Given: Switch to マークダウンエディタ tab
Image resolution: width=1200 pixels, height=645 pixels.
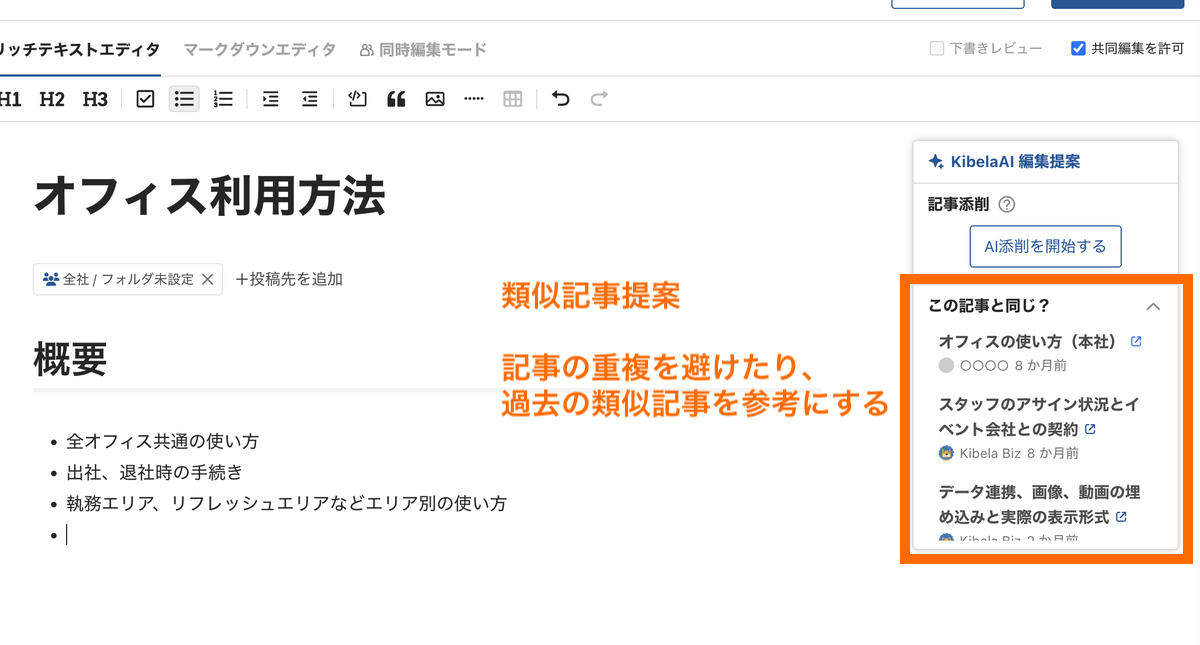Looking at the screenshot, I should coord(259,49).
